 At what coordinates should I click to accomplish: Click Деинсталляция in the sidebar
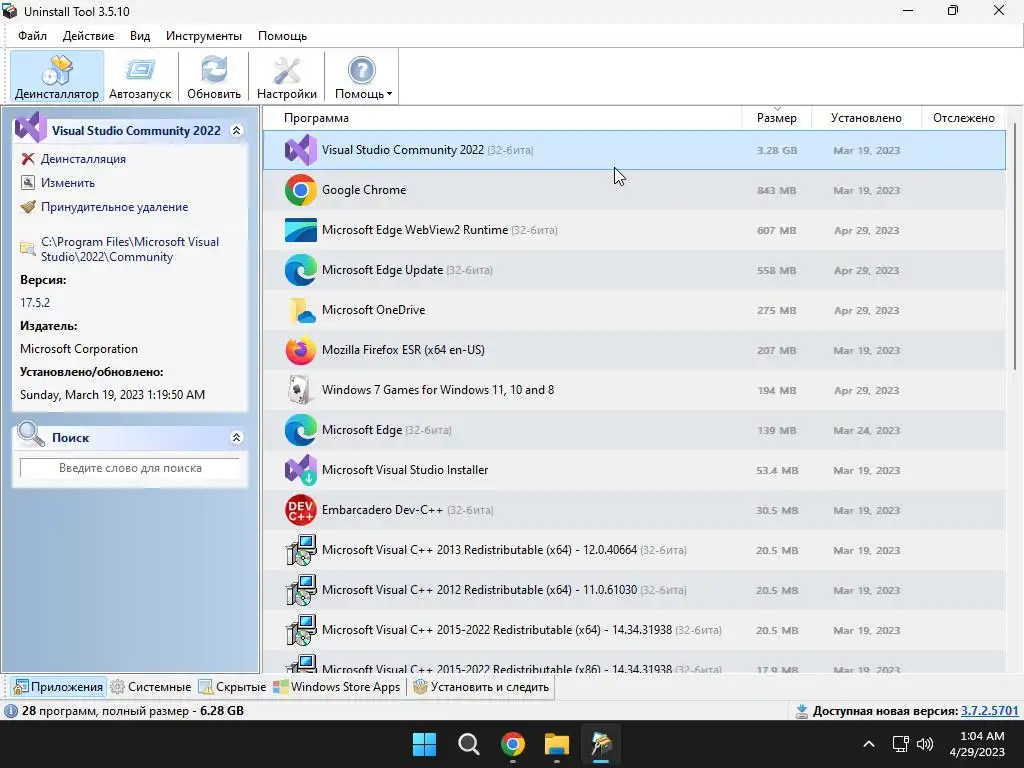(x=83, y=159)
